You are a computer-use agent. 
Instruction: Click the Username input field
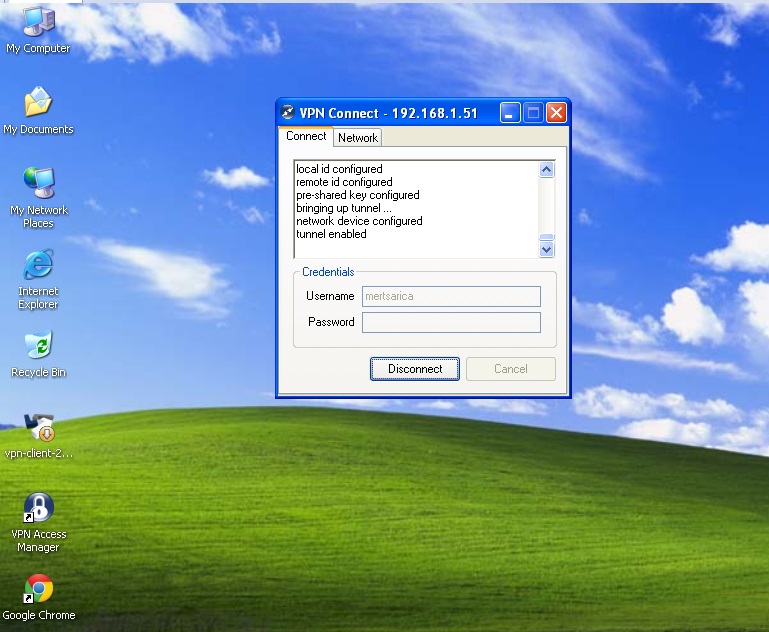pyautogui.click(x=451, y=296)
